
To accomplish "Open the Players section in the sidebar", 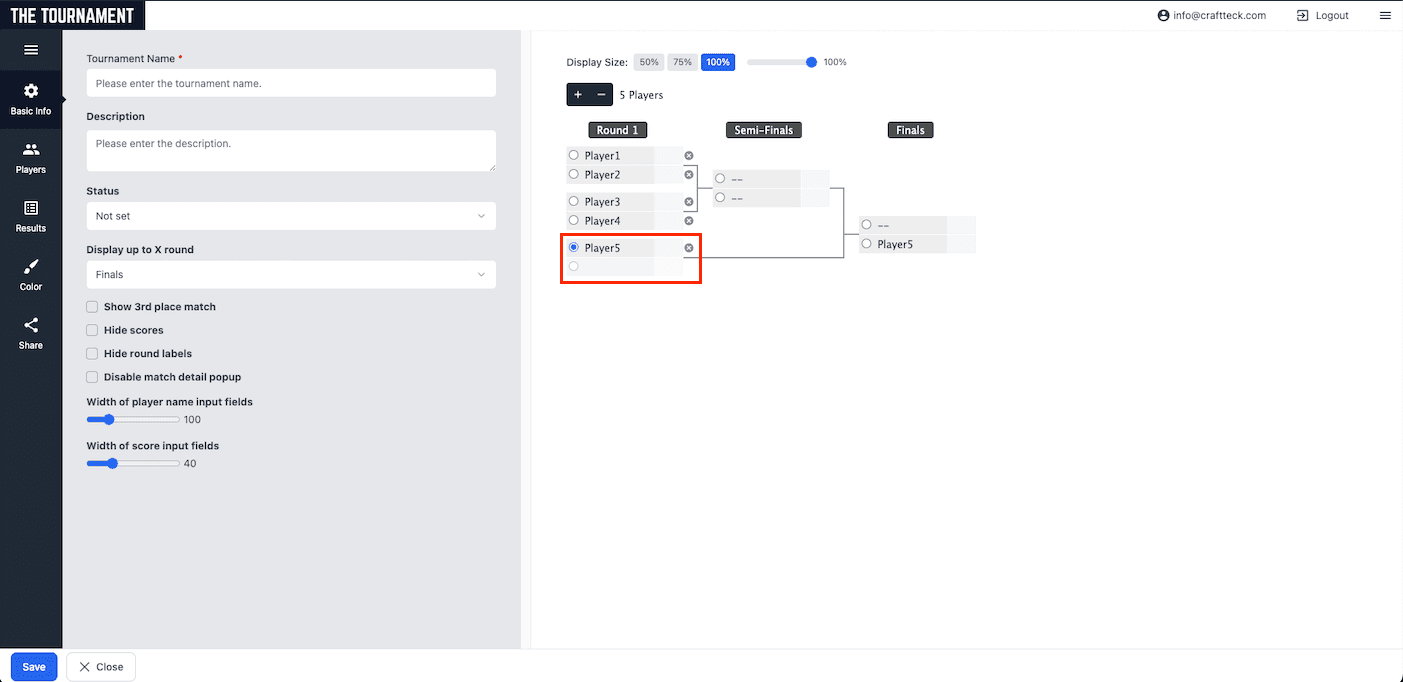I will point(31,158).
